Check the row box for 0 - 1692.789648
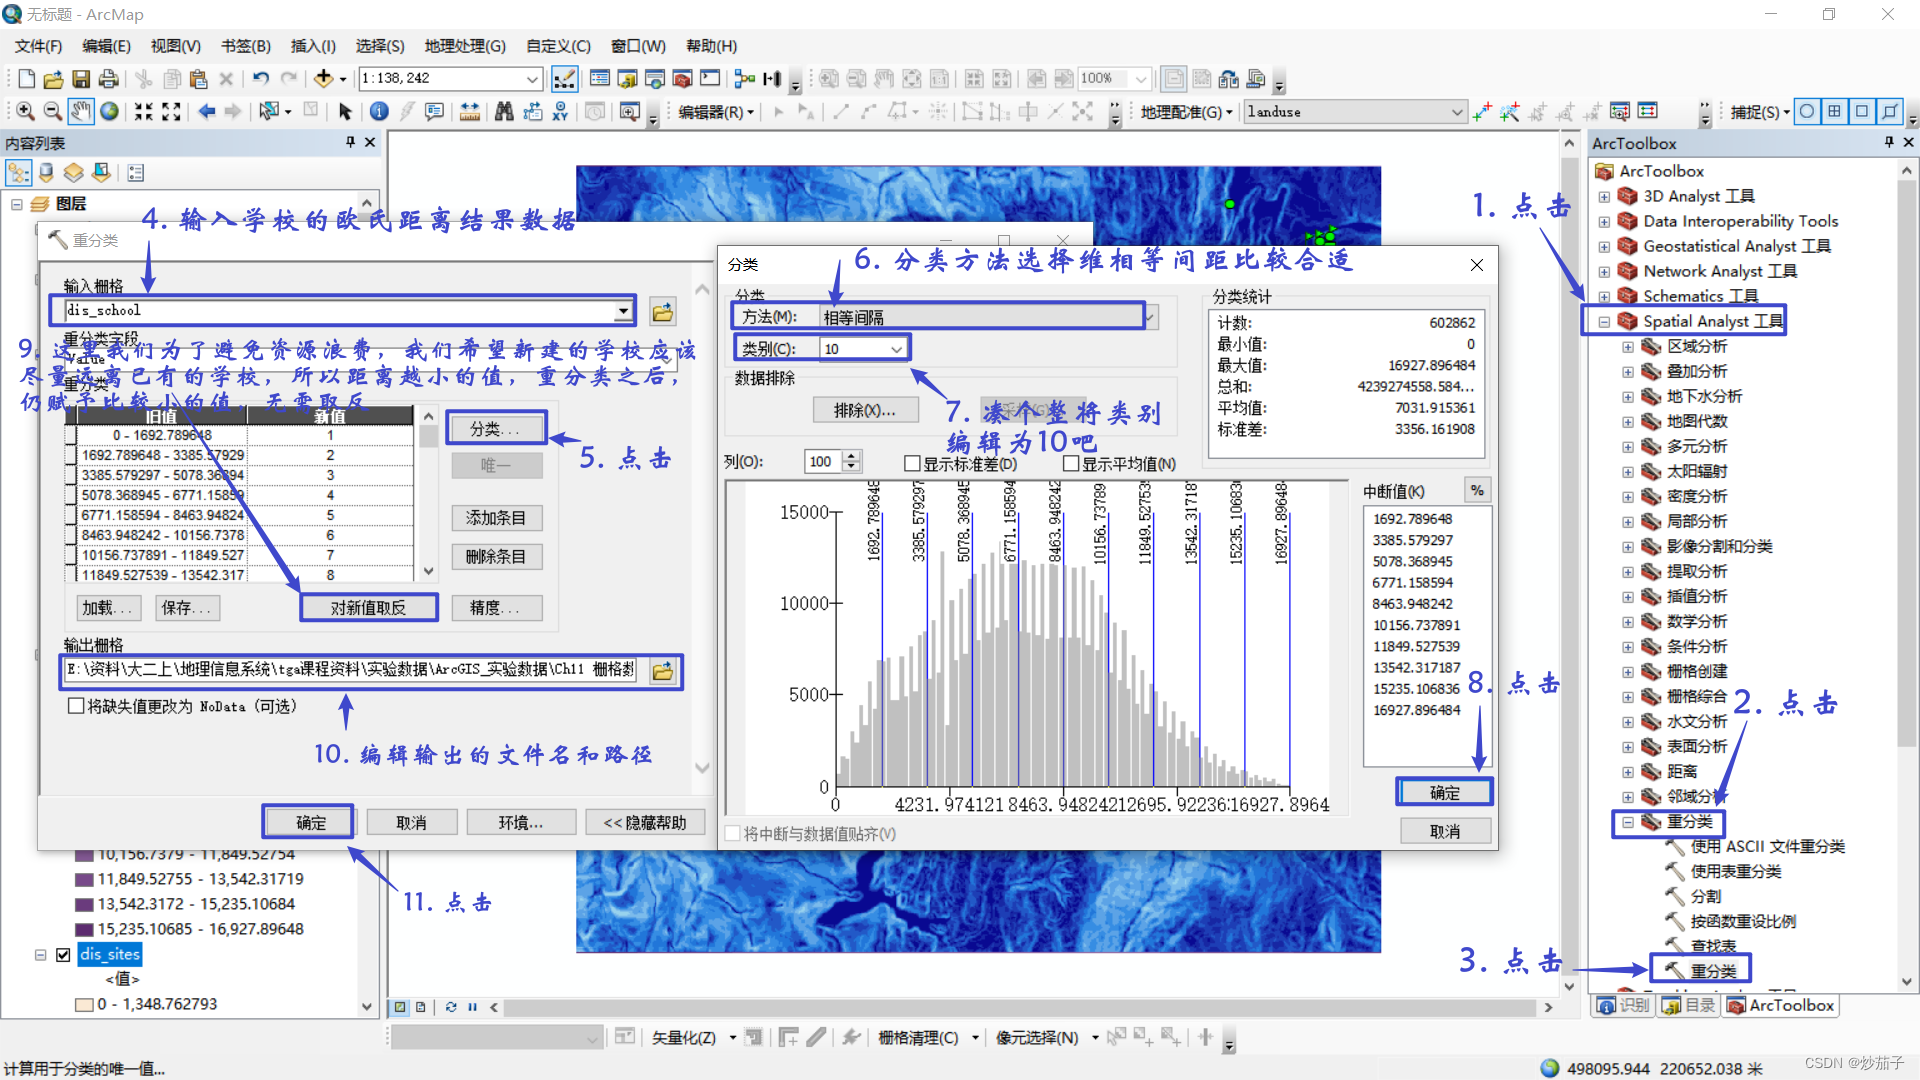The width and height of the screenshot is (1920, 1080). pyautogui.click(x=70, y=436)
